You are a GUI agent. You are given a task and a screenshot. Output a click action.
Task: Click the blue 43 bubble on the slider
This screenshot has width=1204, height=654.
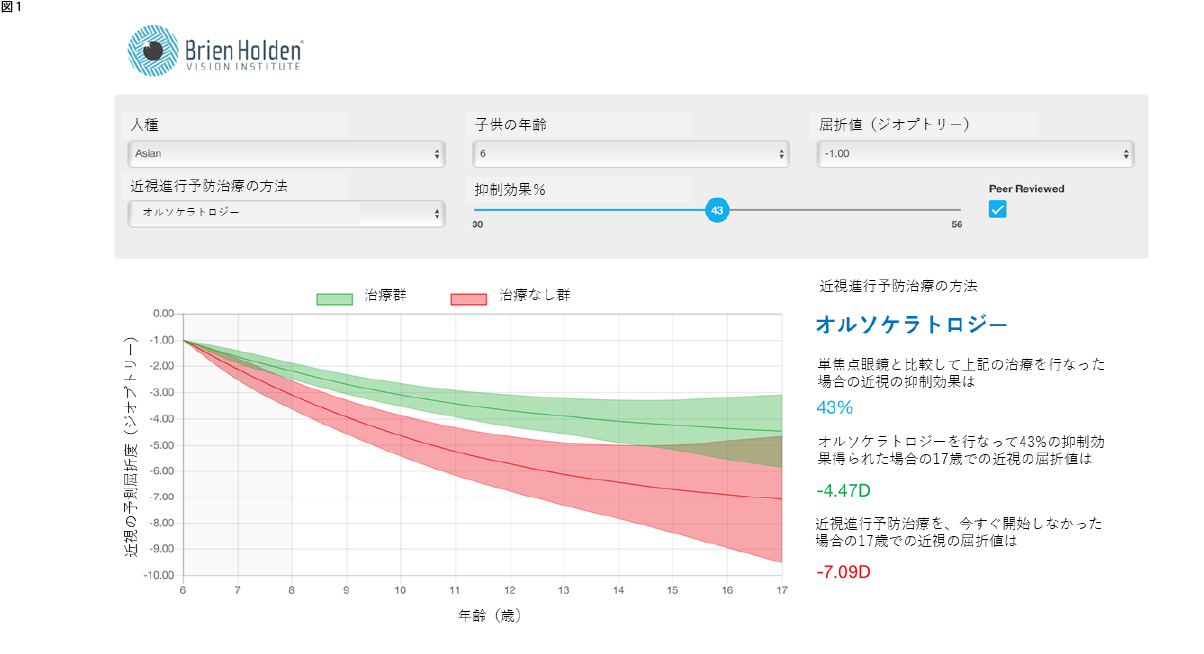717,210
